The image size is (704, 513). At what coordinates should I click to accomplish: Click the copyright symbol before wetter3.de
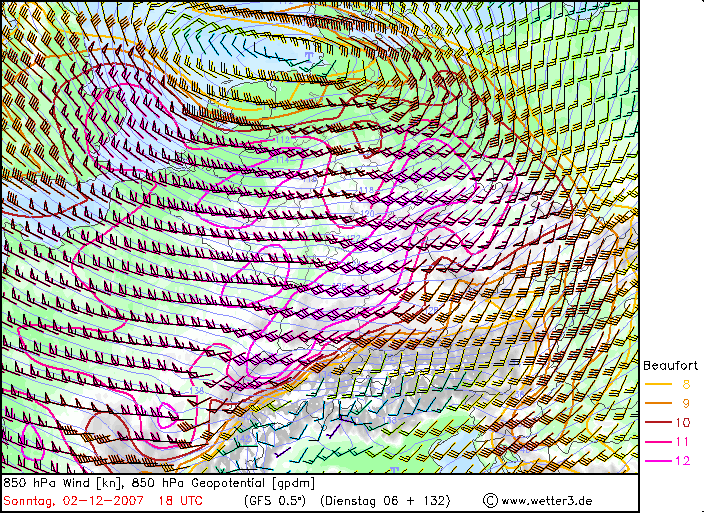(x=490, y=500)
